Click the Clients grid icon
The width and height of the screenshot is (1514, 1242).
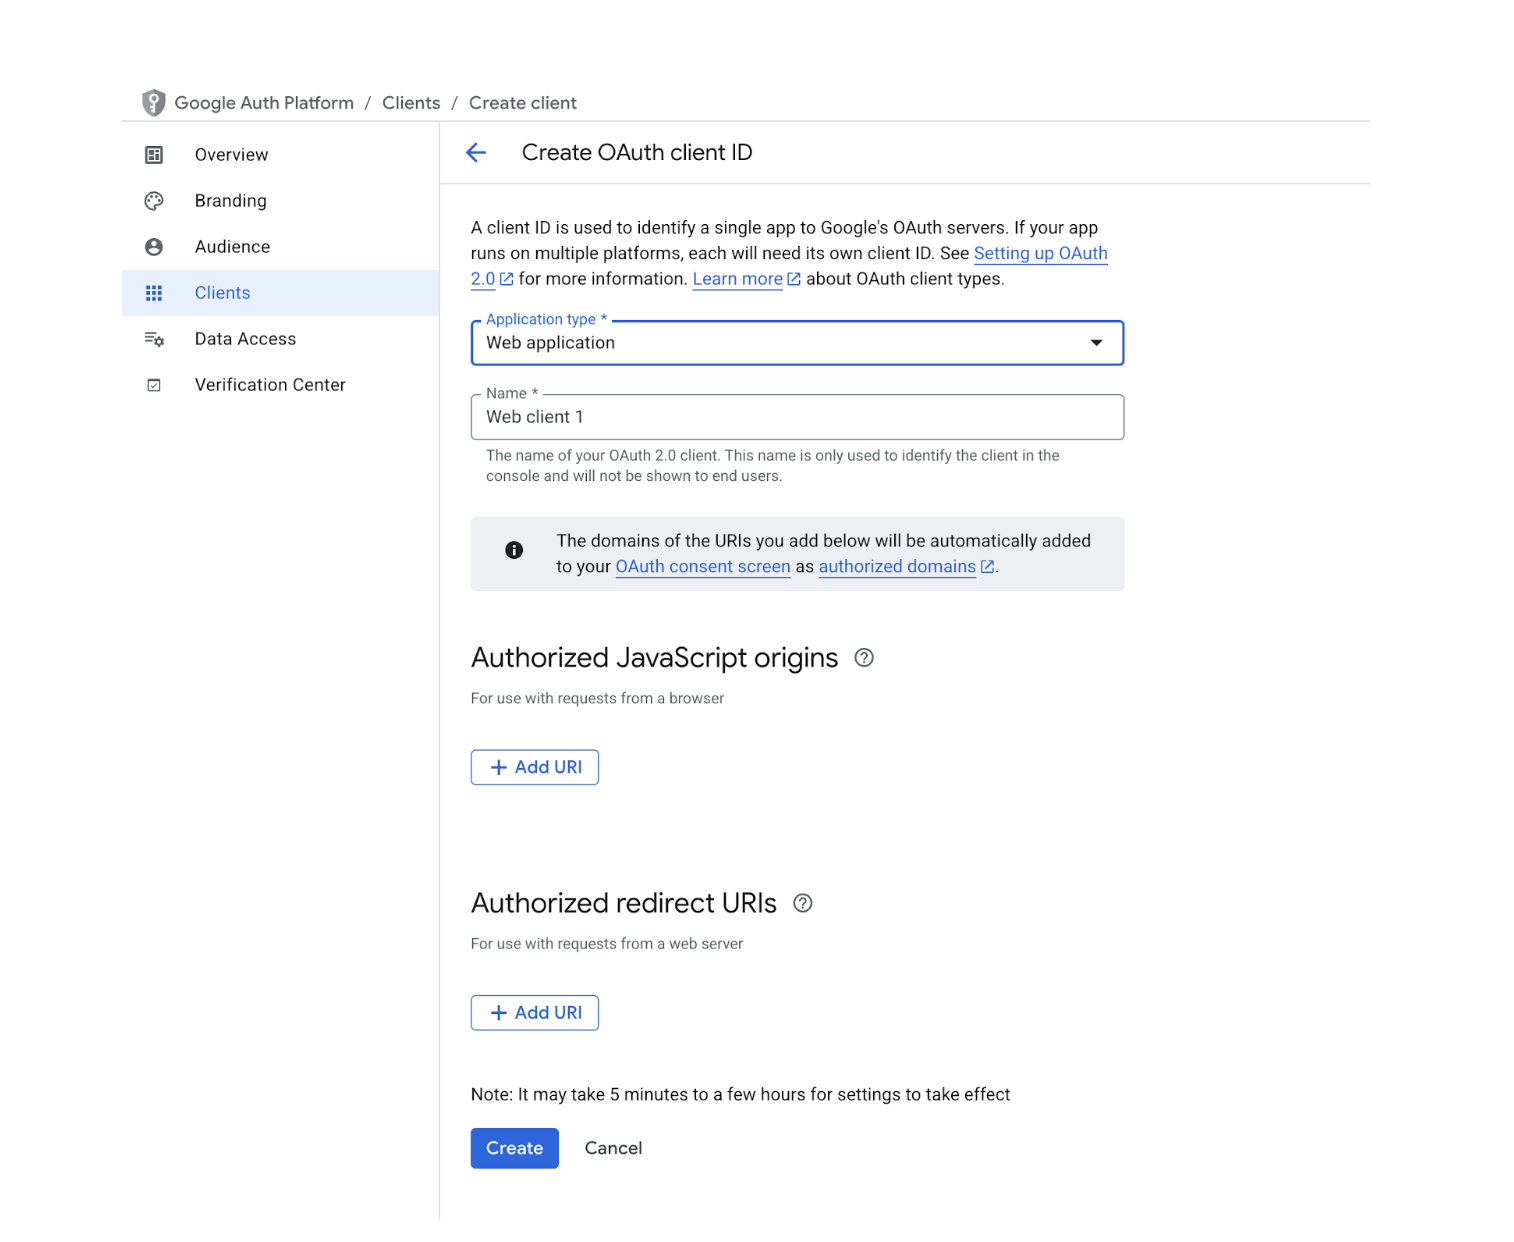[154, 293]
